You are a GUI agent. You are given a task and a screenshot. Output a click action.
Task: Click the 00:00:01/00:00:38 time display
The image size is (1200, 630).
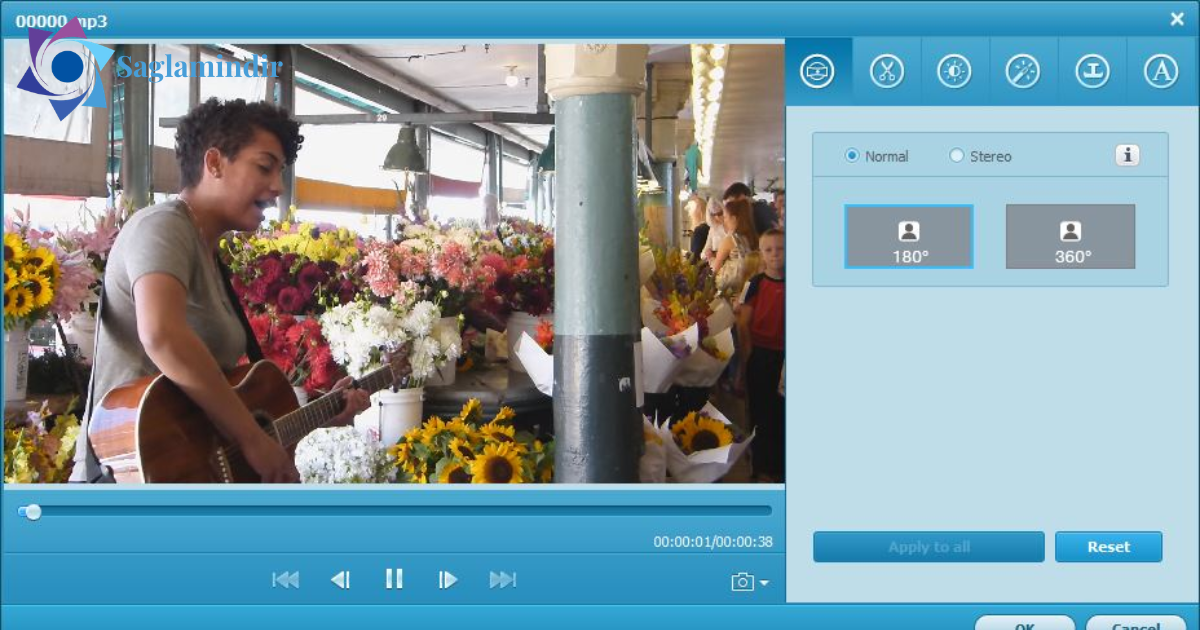point(713,542)
